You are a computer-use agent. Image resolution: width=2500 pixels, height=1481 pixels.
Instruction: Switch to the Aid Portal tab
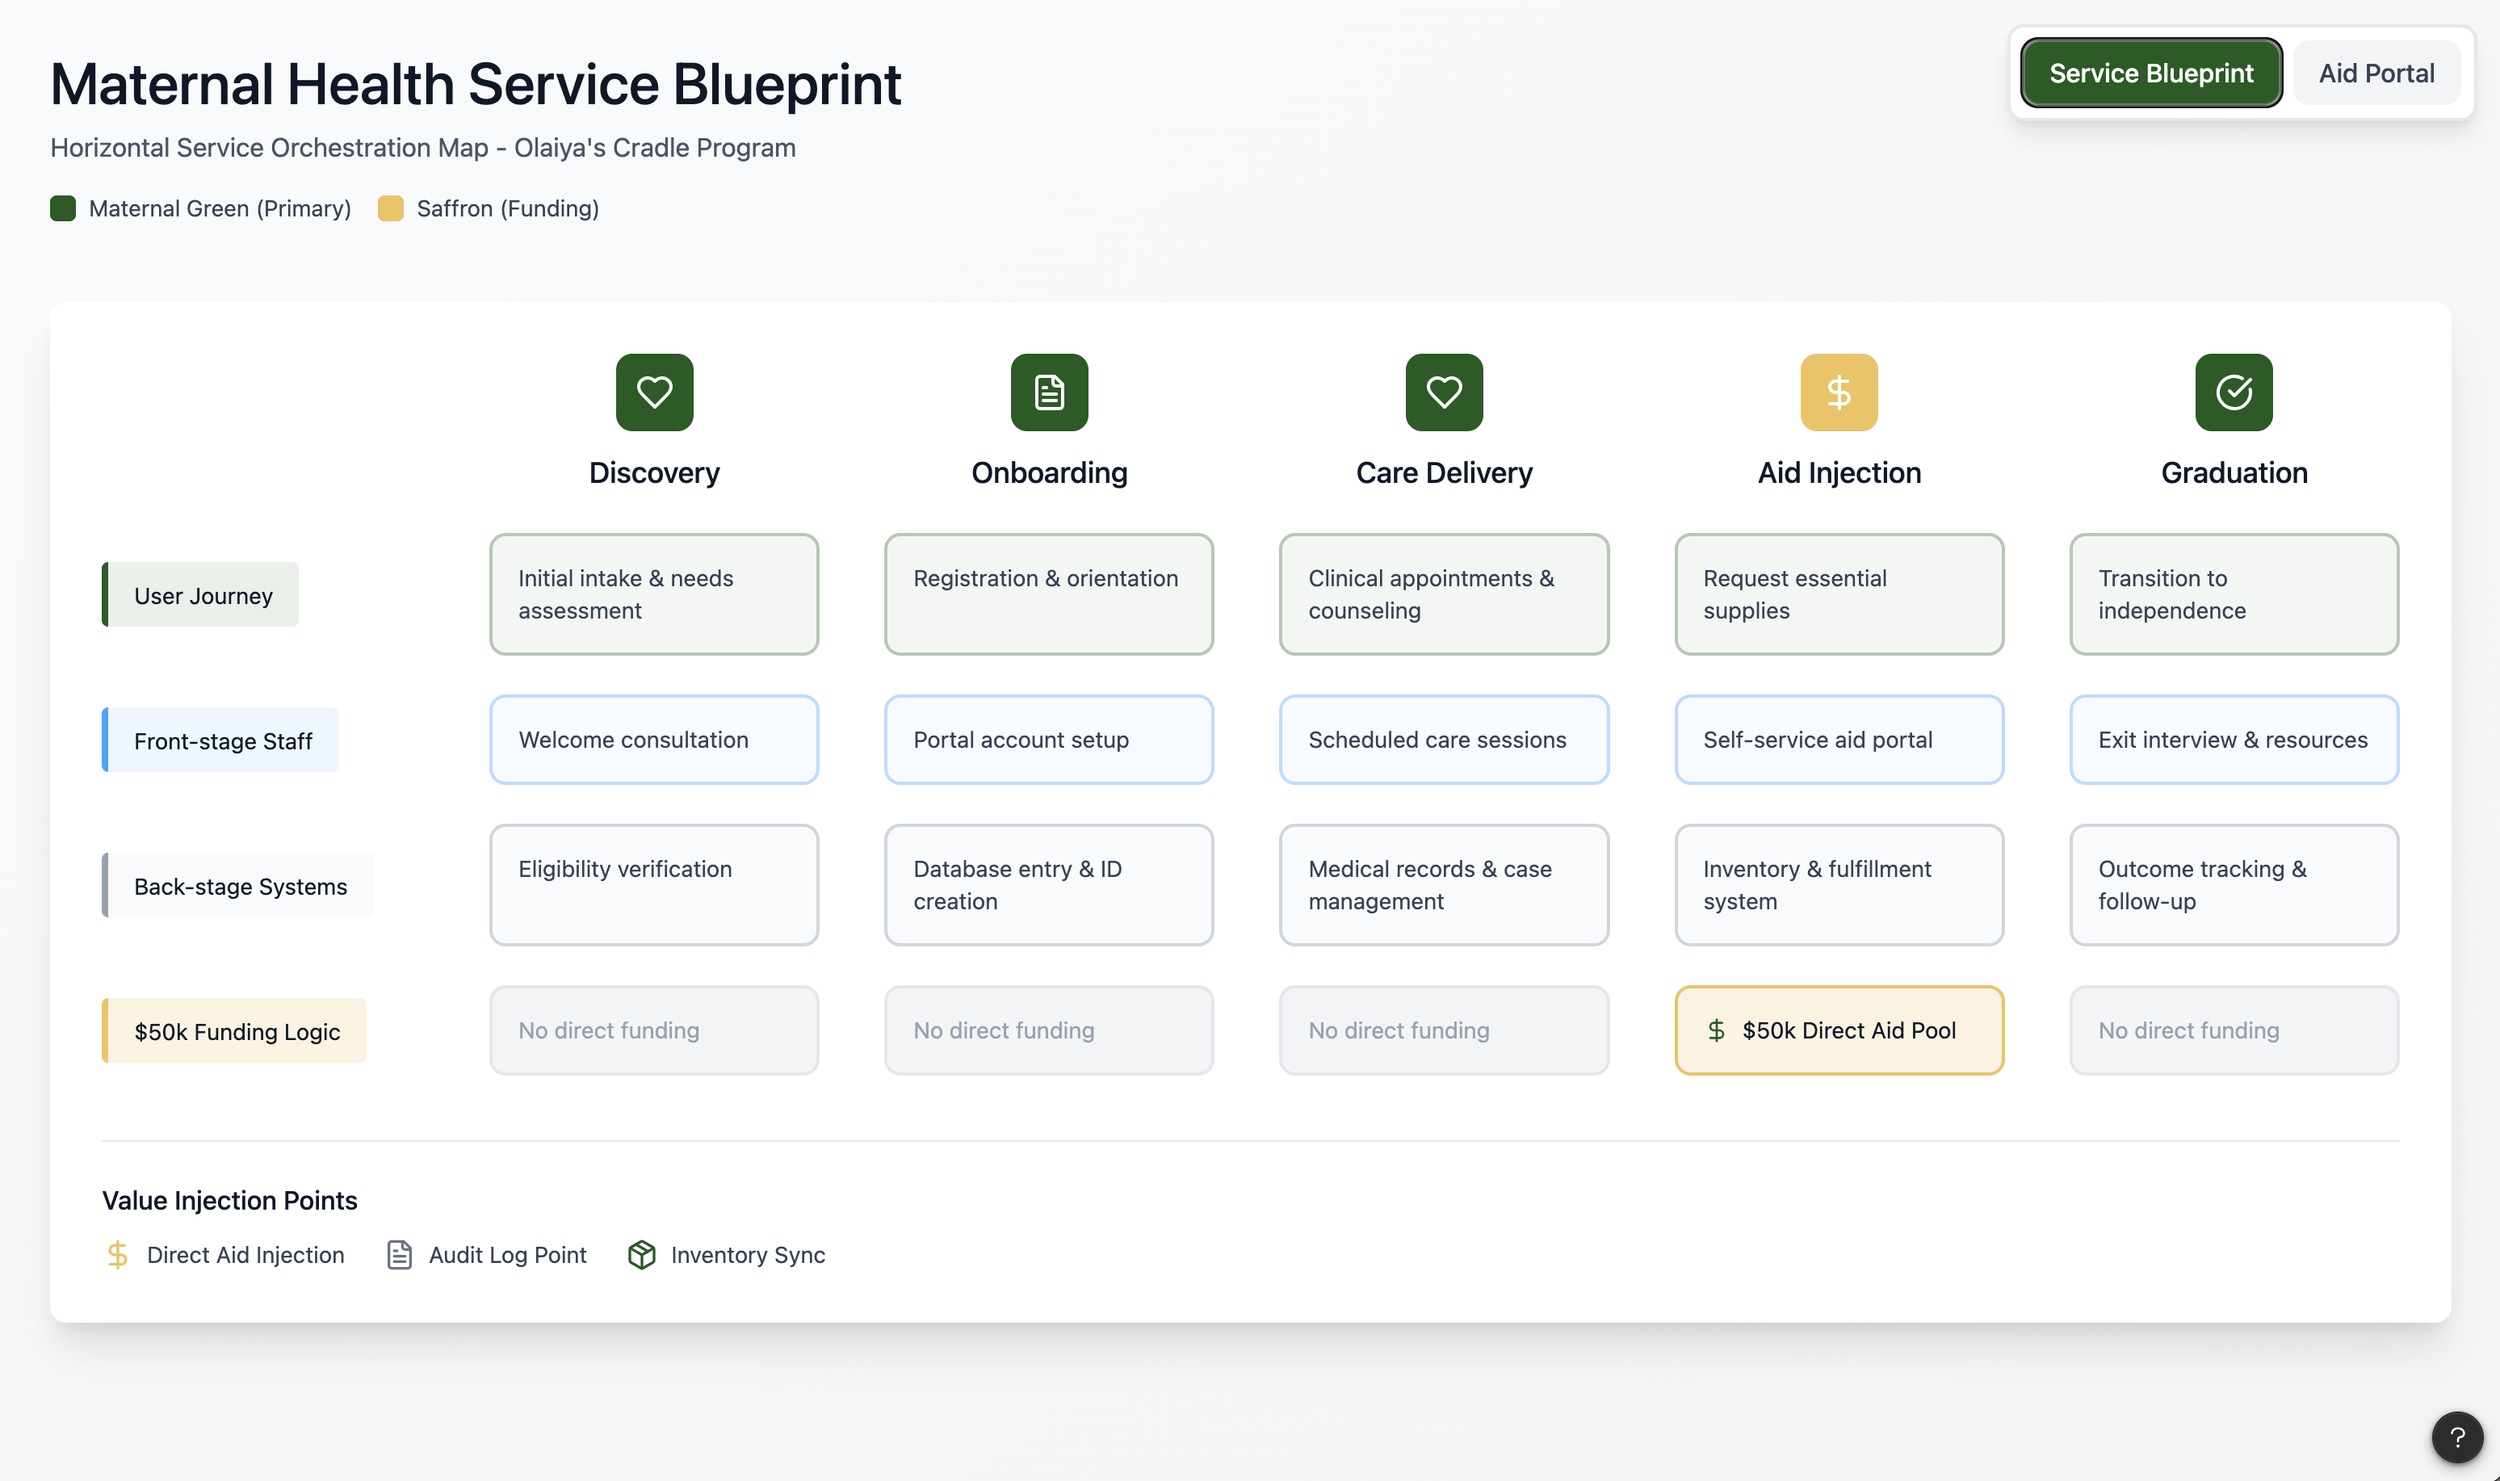pos(2375,73)
